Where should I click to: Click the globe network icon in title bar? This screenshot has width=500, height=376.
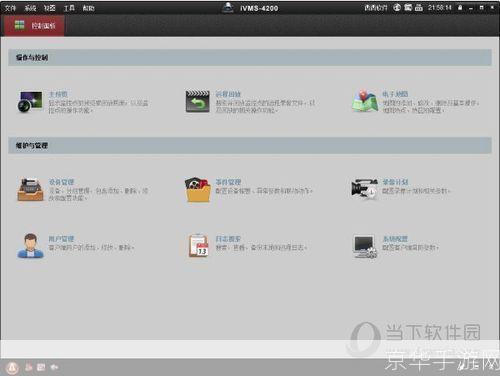397,7
